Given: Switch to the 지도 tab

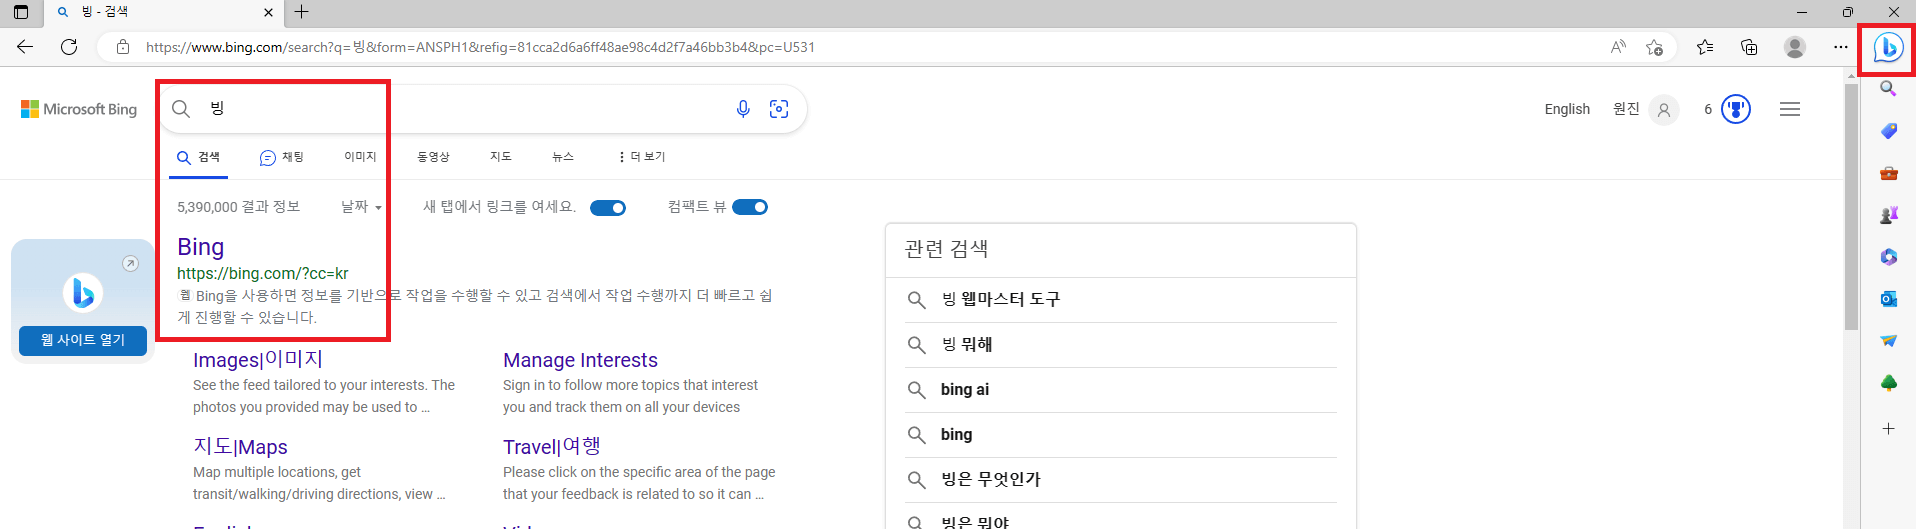Looking at the screenshot, I should [x=501, y=157].
